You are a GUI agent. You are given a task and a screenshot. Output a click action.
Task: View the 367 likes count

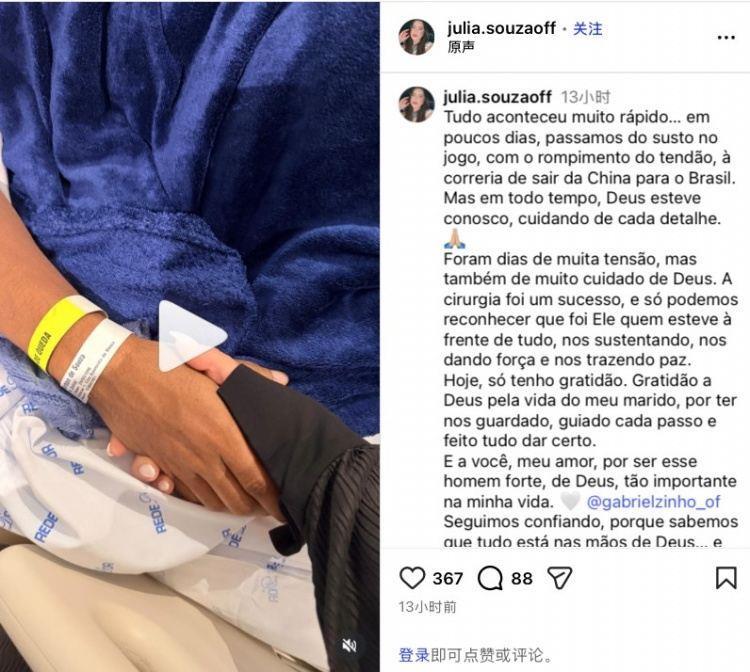[x=448, y=578]
